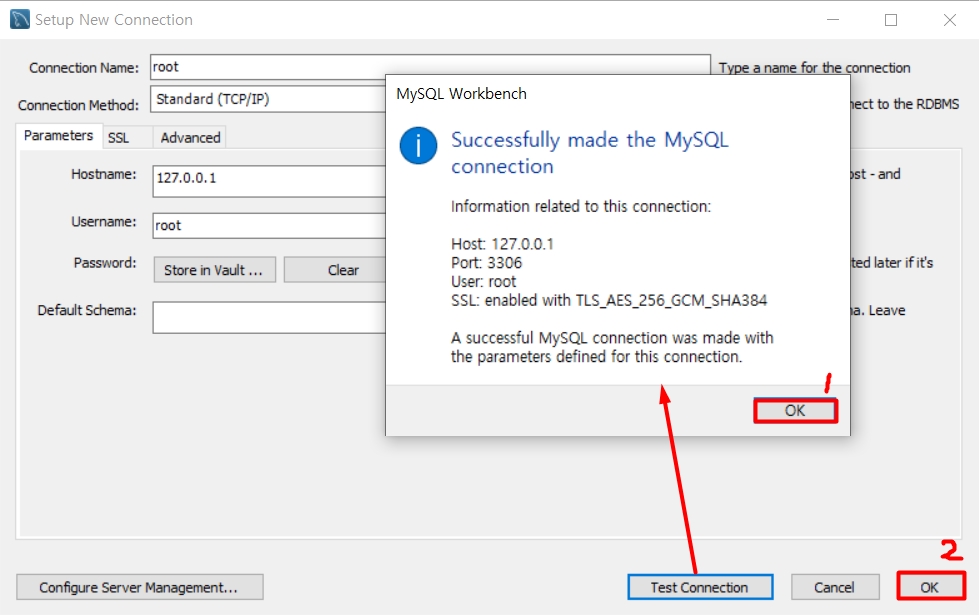This screenshot has width=979, height=615.
Task: Switch to the Parameters tab
Action: pos(58,135)
